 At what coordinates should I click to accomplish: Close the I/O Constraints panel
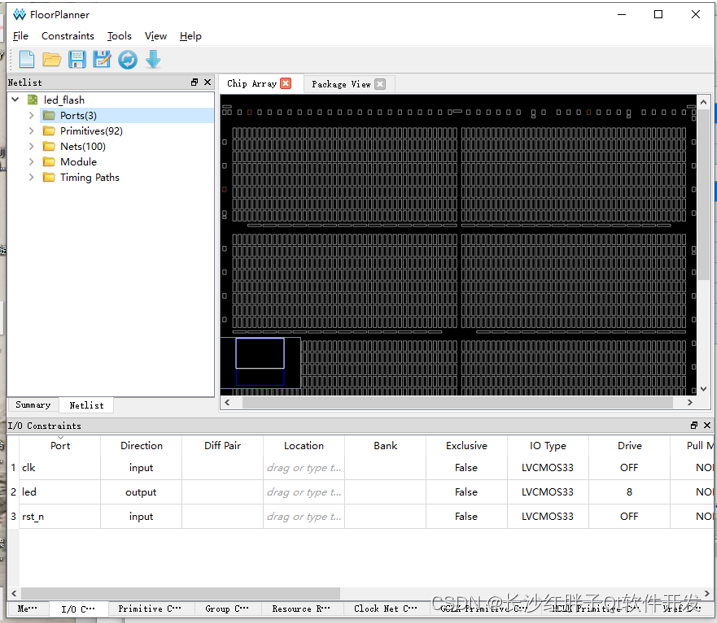(x=707, y=425)
